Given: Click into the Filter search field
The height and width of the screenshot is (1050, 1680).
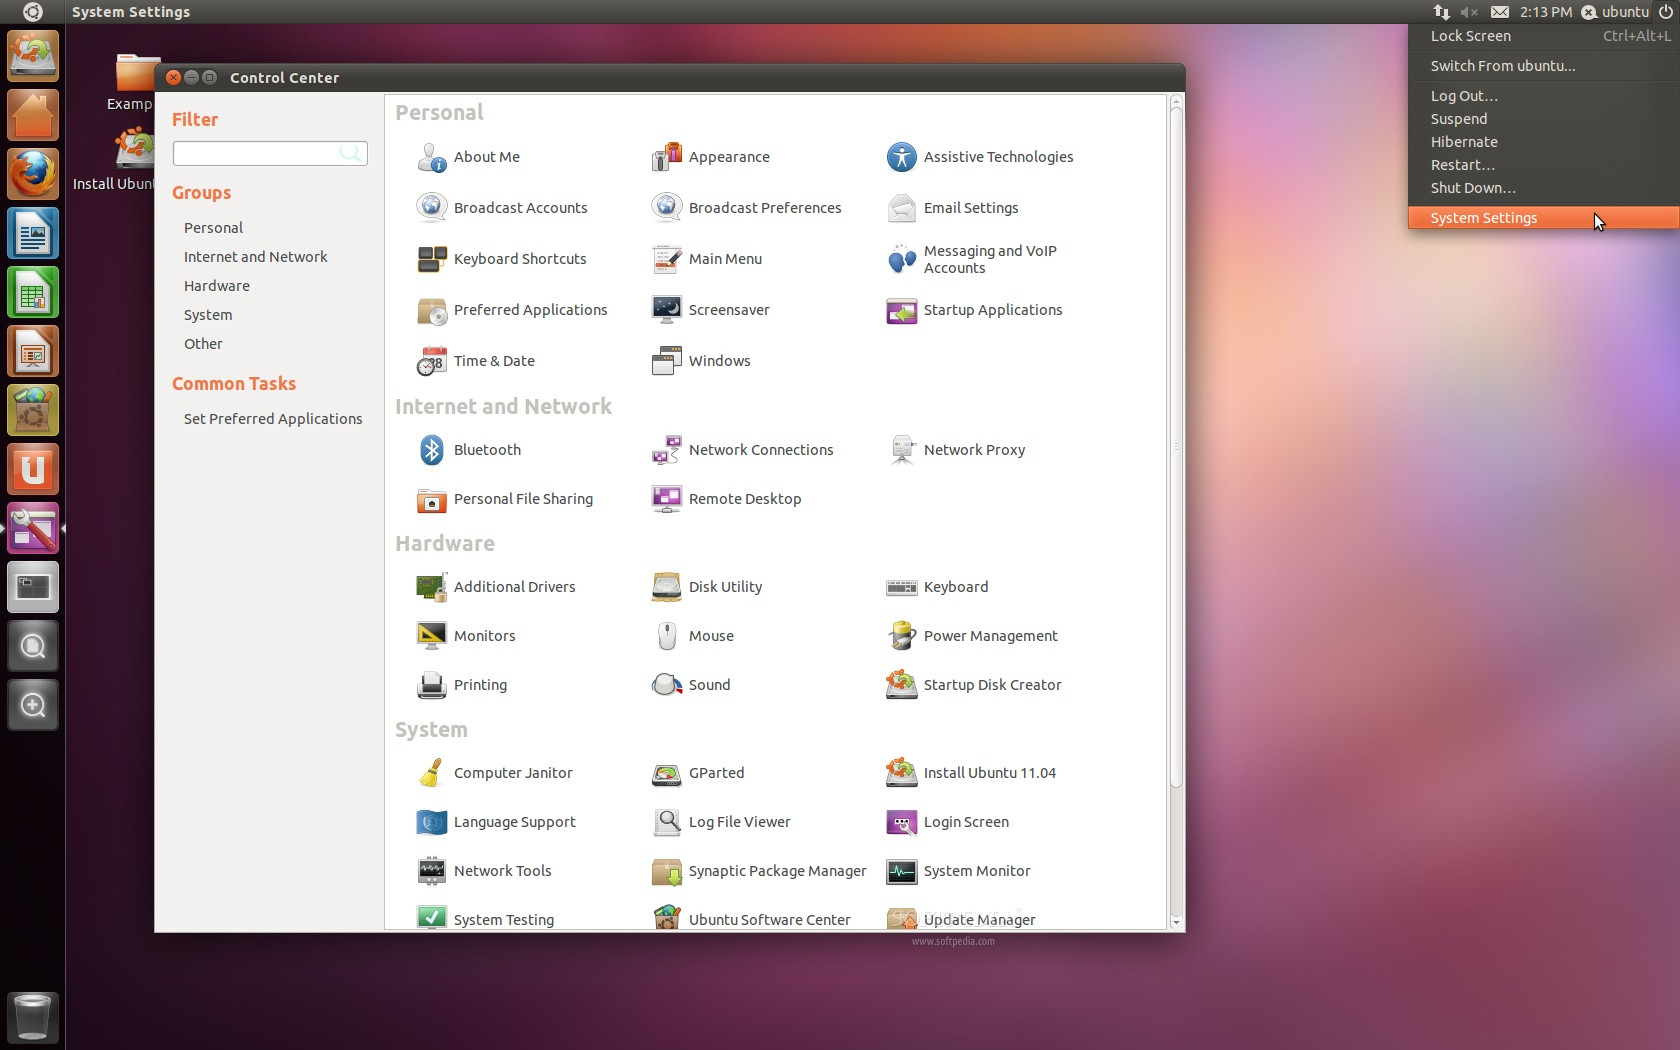Looking at the screenshot, I should pyautogui.click(x=270, y=153).
